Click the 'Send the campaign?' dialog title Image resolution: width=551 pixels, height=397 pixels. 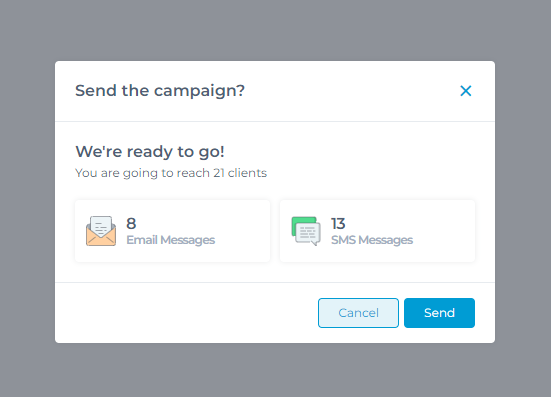[x=160, y=91]
